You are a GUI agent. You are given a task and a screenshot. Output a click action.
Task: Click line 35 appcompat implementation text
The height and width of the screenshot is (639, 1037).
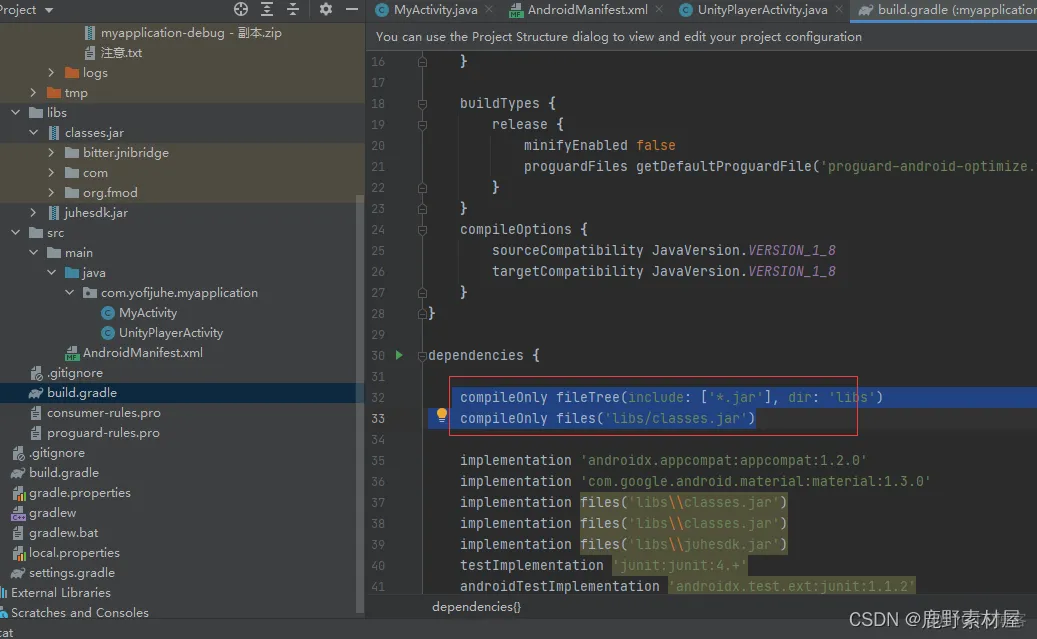coord(663,460)
